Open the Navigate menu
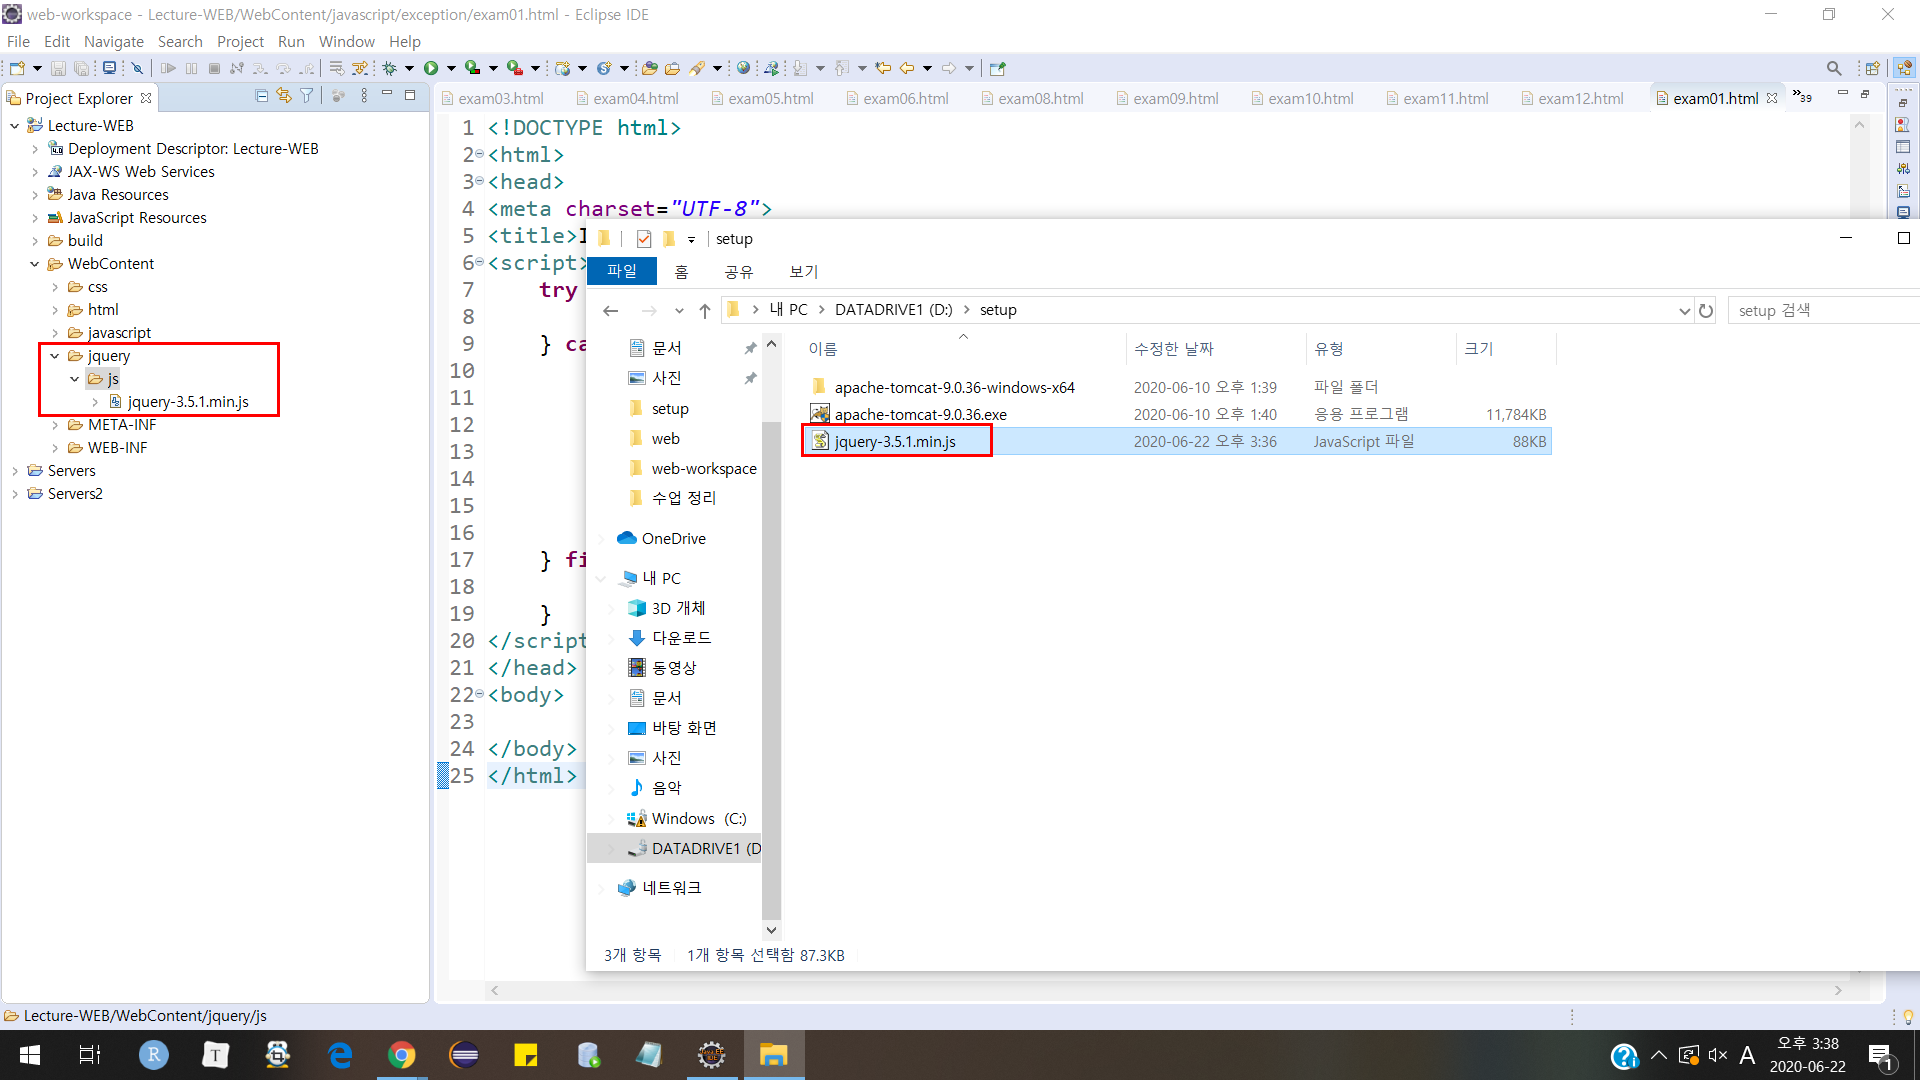 [113, 41]
